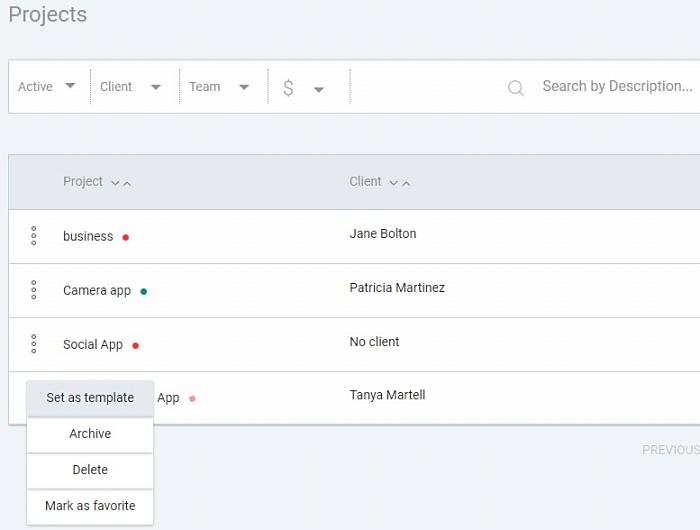Viewport: 700px width, 530px height.
Task: Sort the table by Client column header
Action: point(379,182)
